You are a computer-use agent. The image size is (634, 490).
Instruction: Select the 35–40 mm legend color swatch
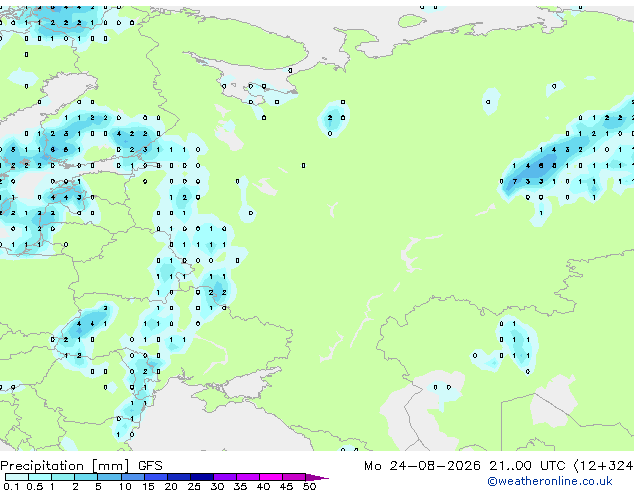point(248,477)
